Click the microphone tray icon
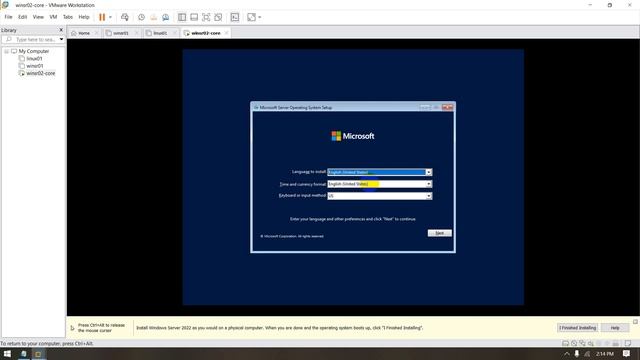 pyautogui.click(x=577, y=354)
